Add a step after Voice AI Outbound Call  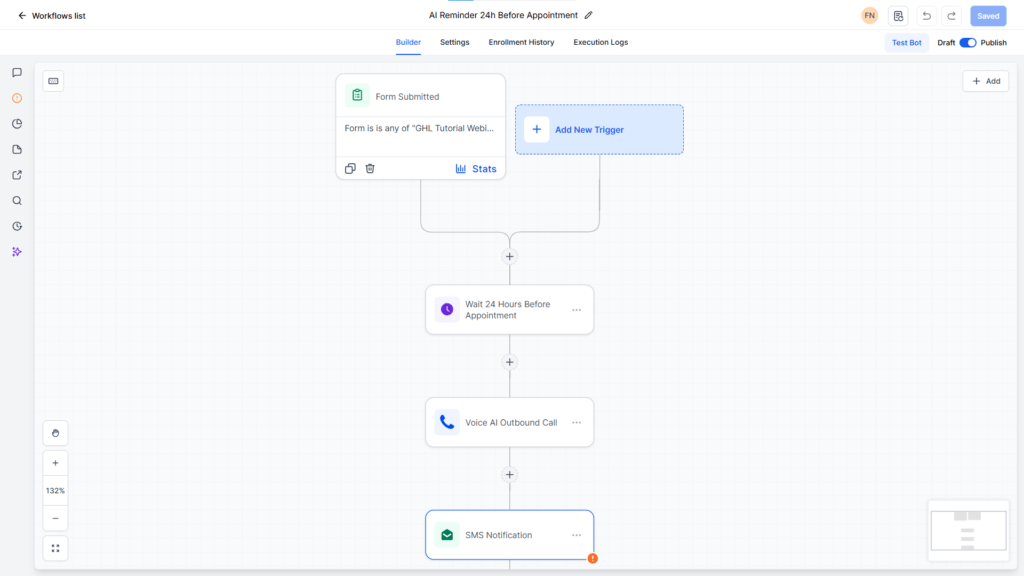[x=509, y=475]
